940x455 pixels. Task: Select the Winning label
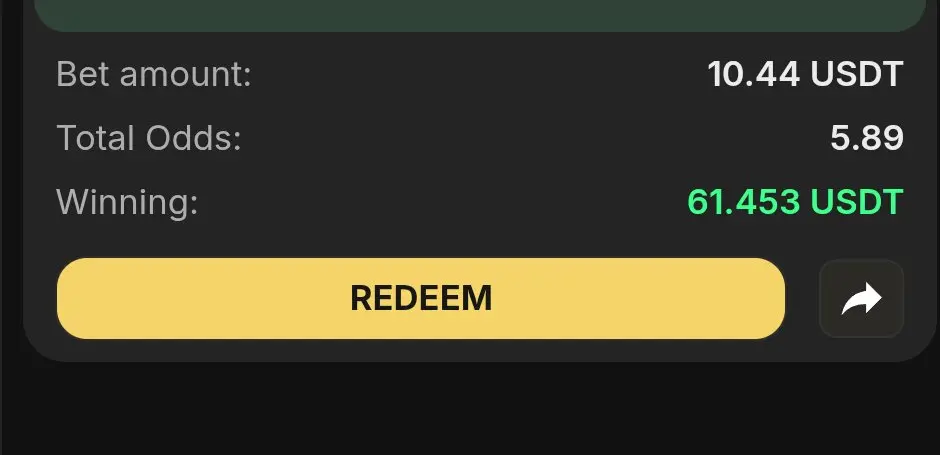coord(127,202)
